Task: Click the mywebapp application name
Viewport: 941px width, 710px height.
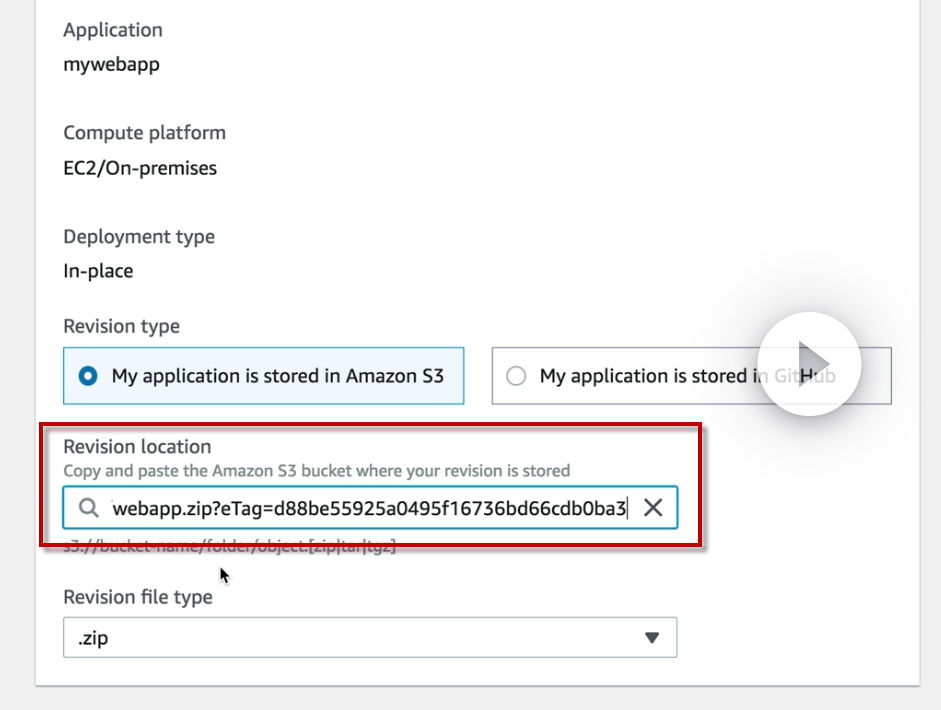Action: pyautogui.click(x=111, y=65)
